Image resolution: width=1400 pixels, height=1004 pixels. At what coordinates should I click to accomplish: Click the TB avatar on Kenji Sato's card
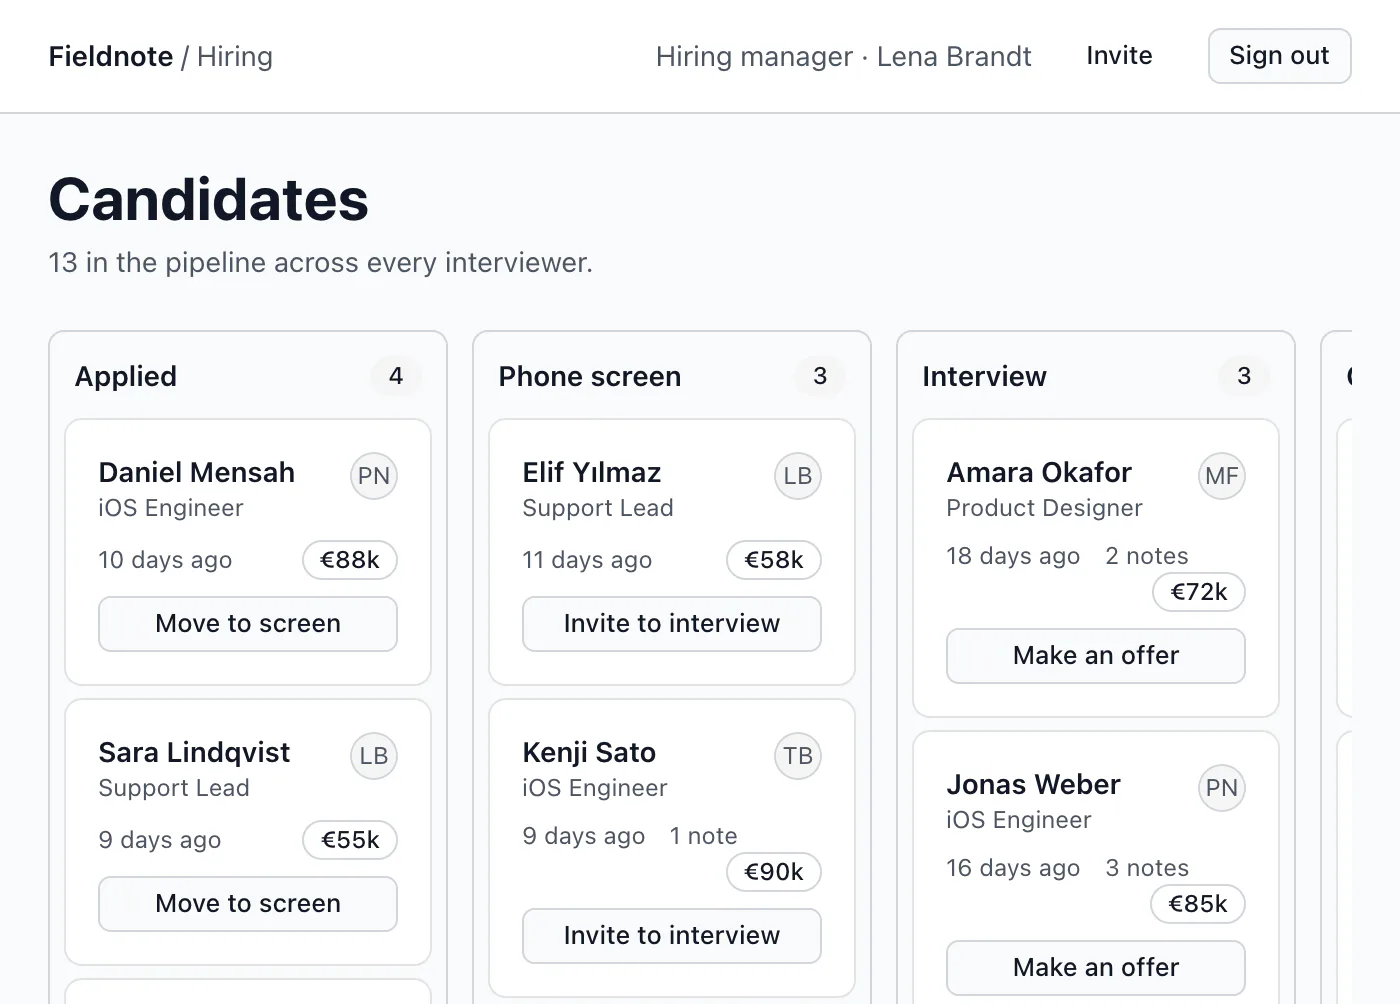tap(798, 756)
